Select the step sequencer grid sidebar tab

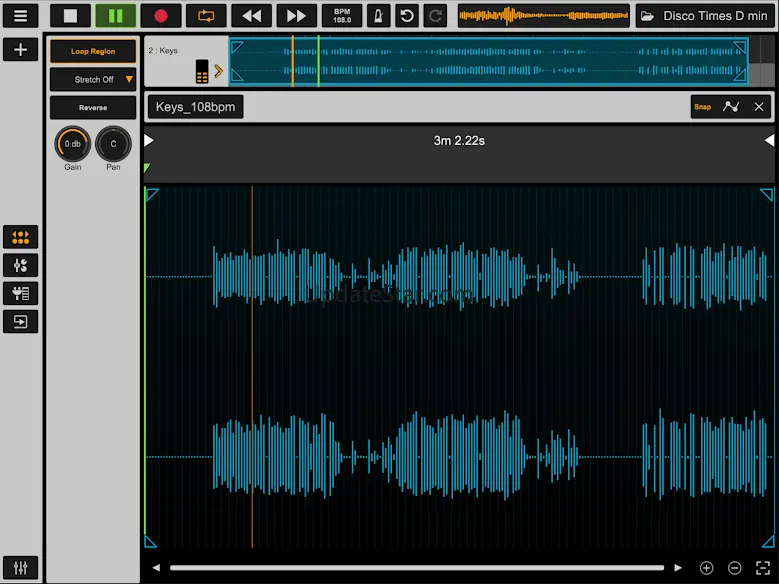20,237
